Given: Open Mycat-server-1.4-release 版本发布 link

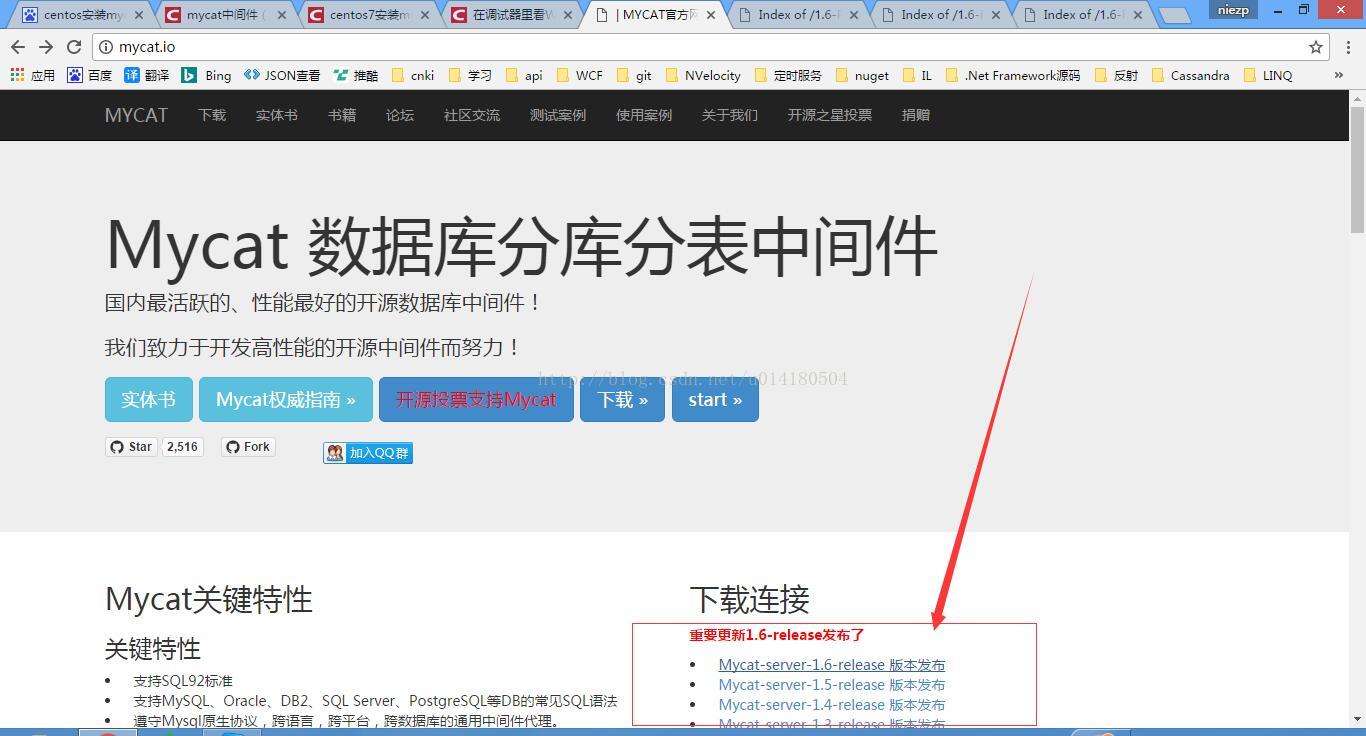Looking at the screenshot, I should click(x=832, y=705).
